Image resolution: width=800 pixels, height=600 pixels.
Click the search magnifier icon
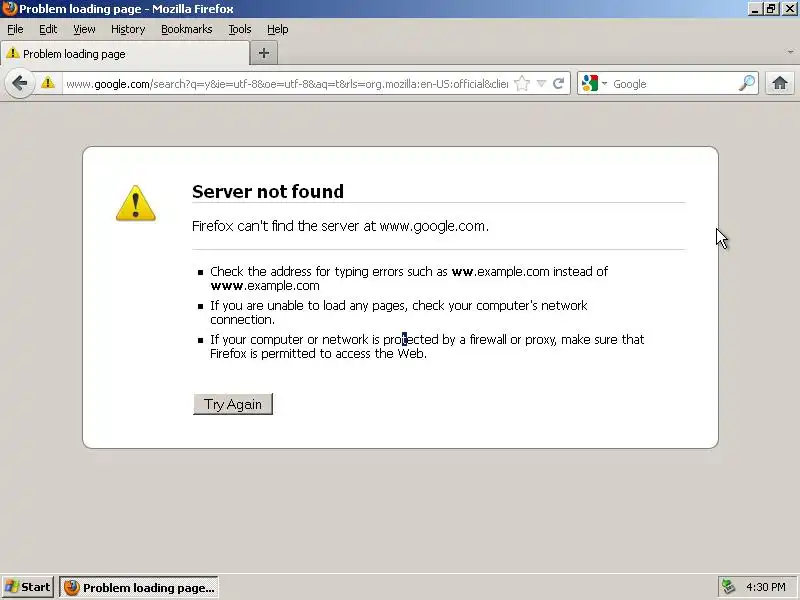tap(747, 83)
